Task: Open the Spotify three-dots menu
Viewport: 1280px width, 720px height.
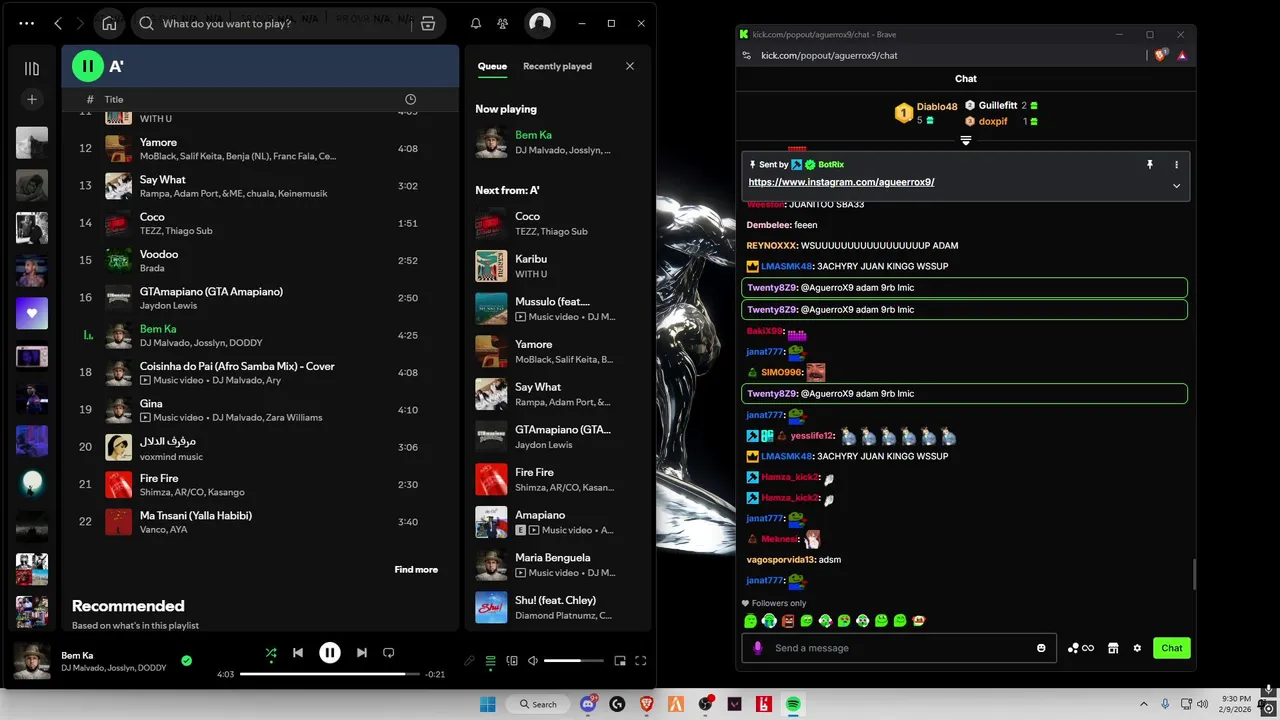Action: pos(27,23)
